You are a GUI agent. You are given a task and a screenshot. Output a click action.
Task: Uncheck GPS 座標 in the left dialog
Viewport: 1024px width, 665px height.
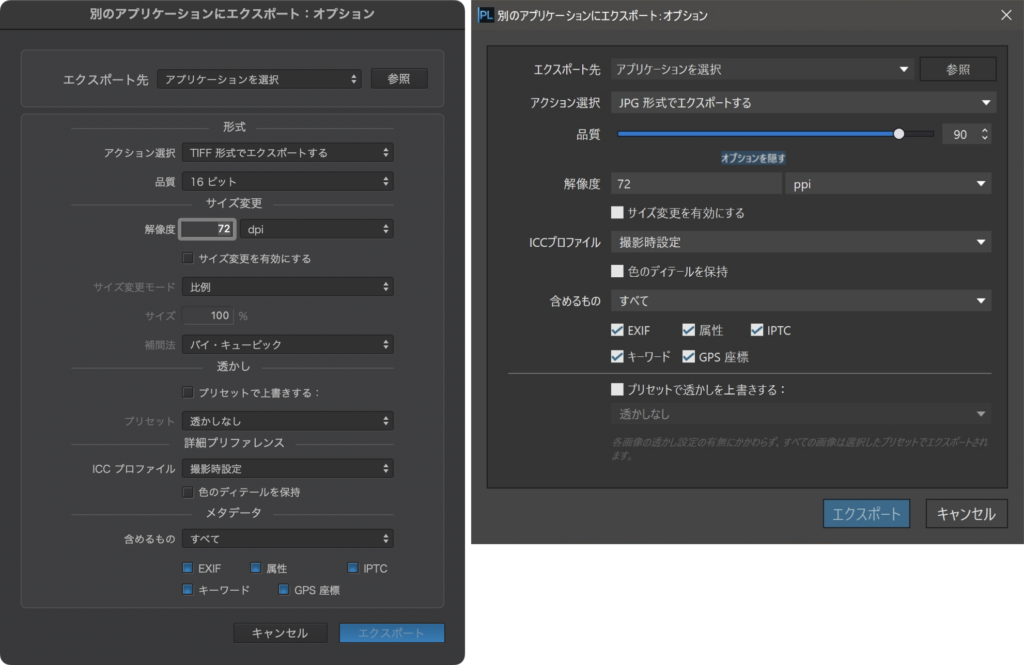point(283,589)
